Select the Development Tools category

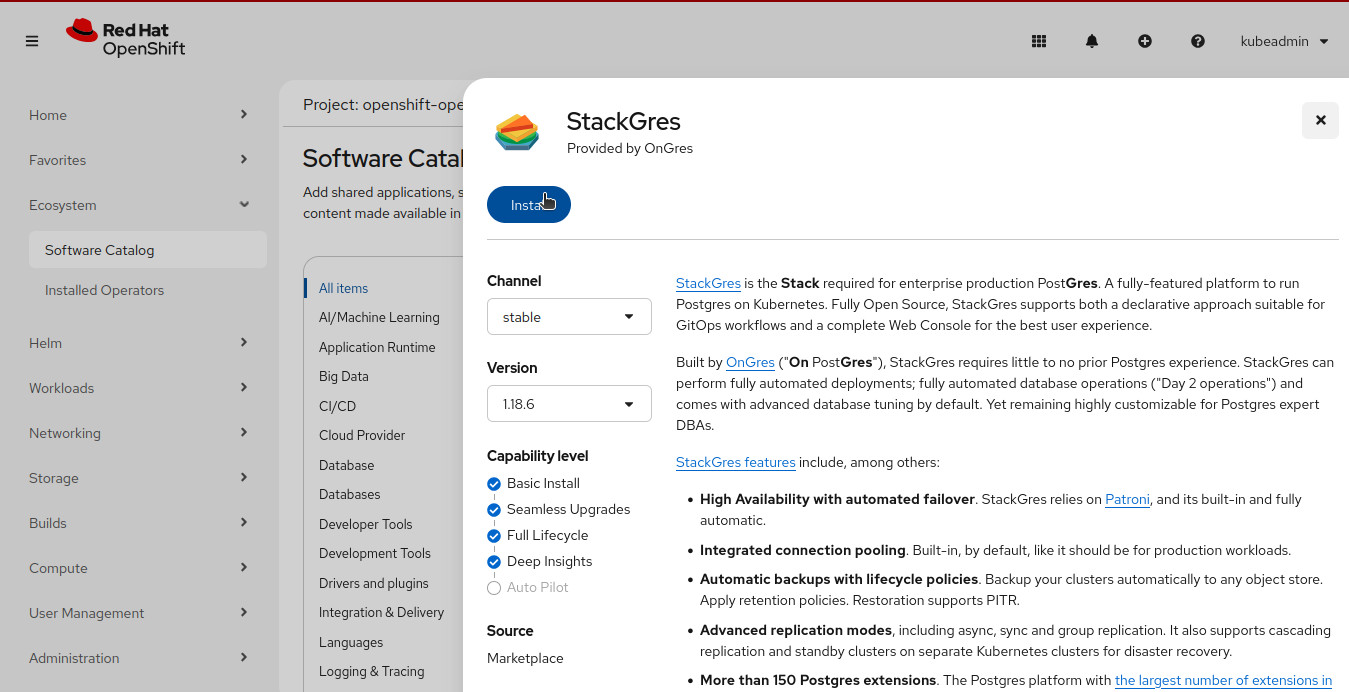pyautogui.click(x=375, y=553)
